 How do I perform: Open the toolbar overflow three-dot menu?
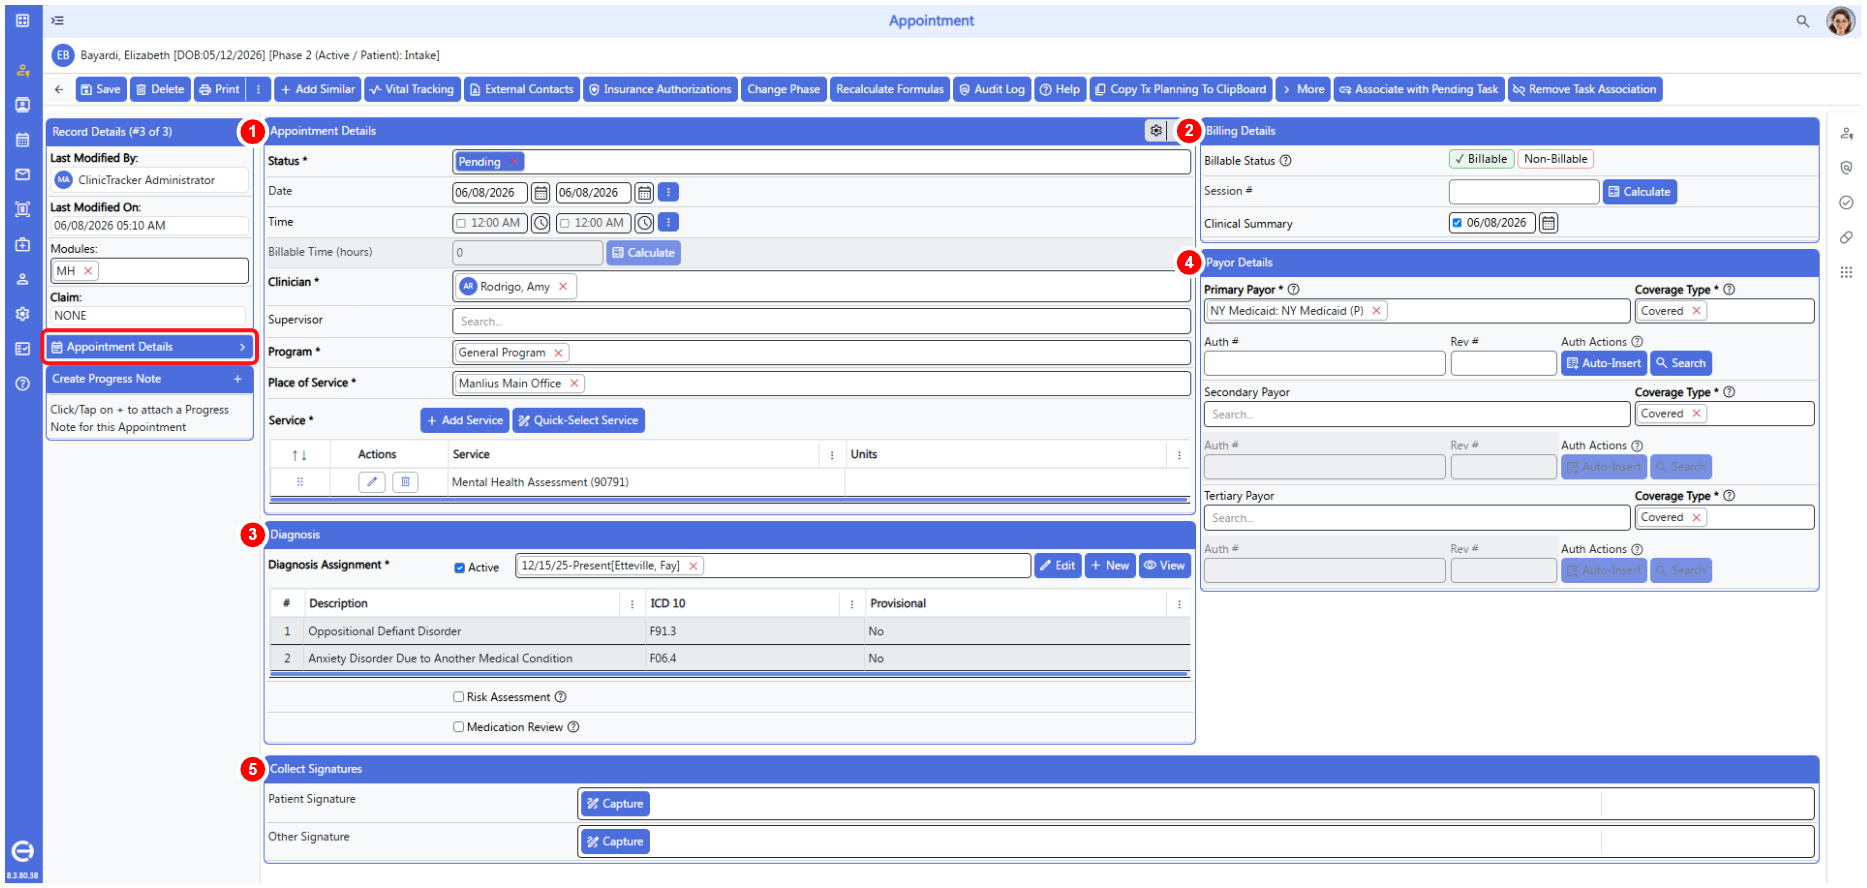[x=258, y=89]
